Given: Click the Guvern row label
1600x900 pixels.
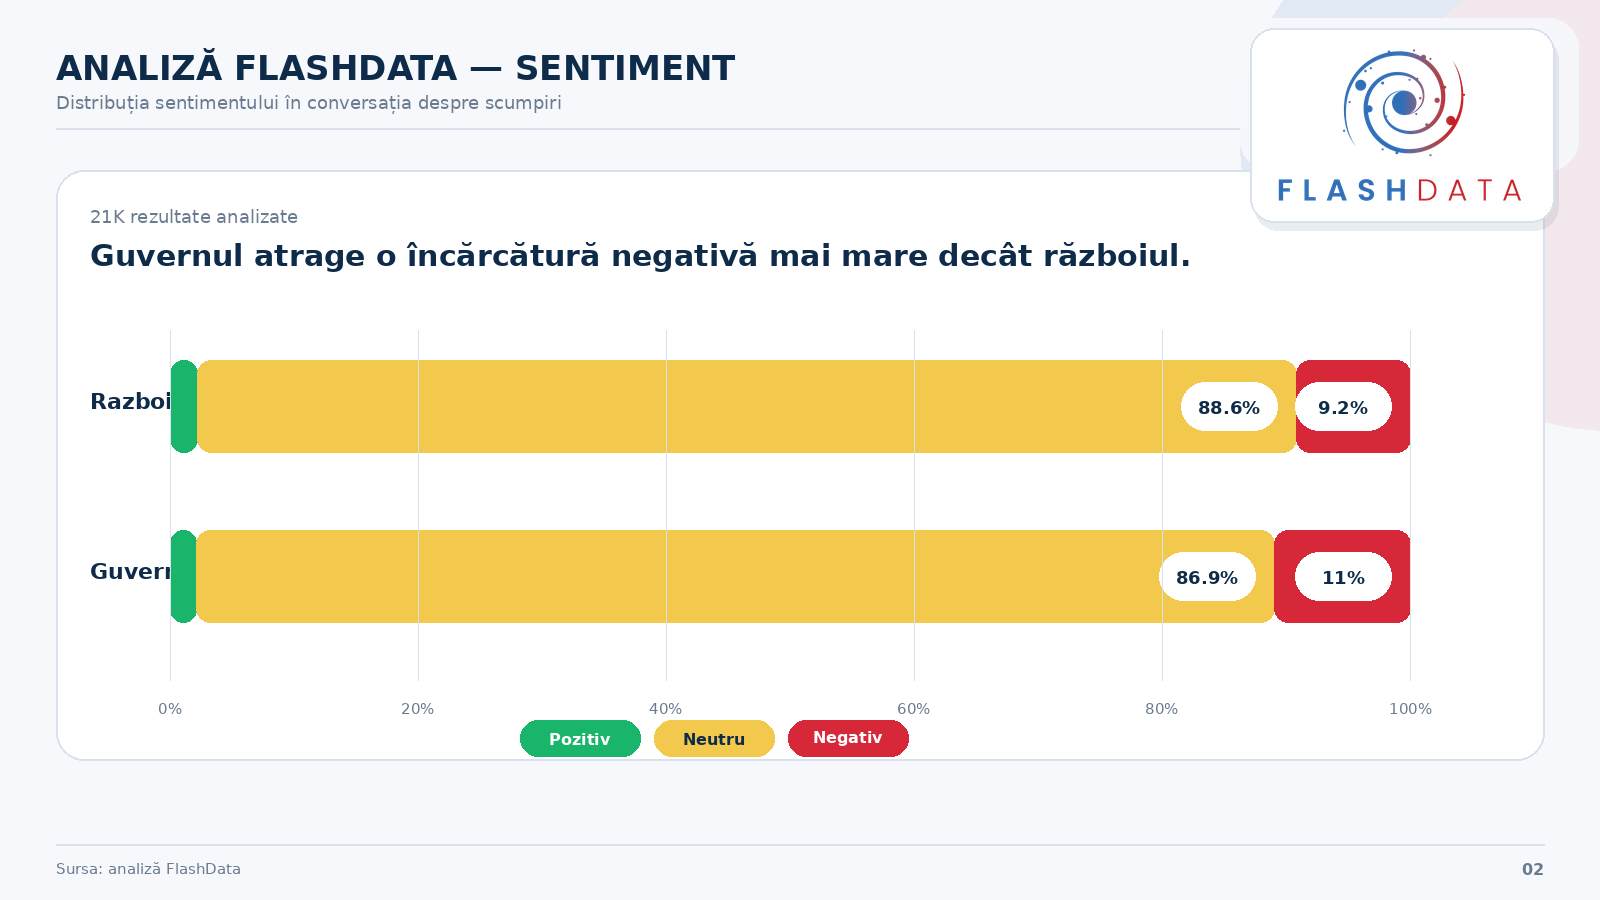Looking at the screenshot, I should (x=130, y=572).
